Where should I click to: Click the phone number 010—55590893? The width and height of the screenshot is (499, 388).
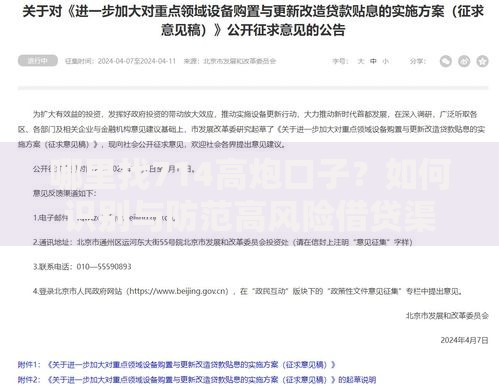tap(104, 266)
